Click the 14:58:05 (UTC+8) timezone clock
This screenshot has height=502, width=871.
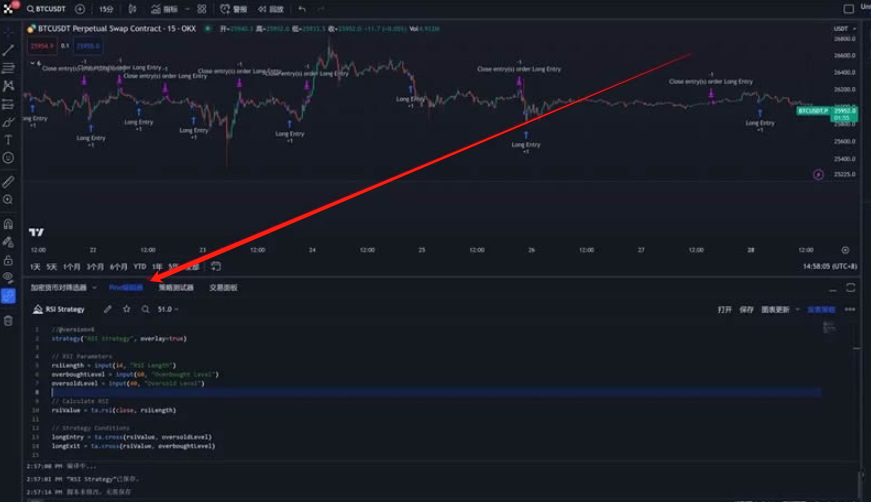coord(829,267)
